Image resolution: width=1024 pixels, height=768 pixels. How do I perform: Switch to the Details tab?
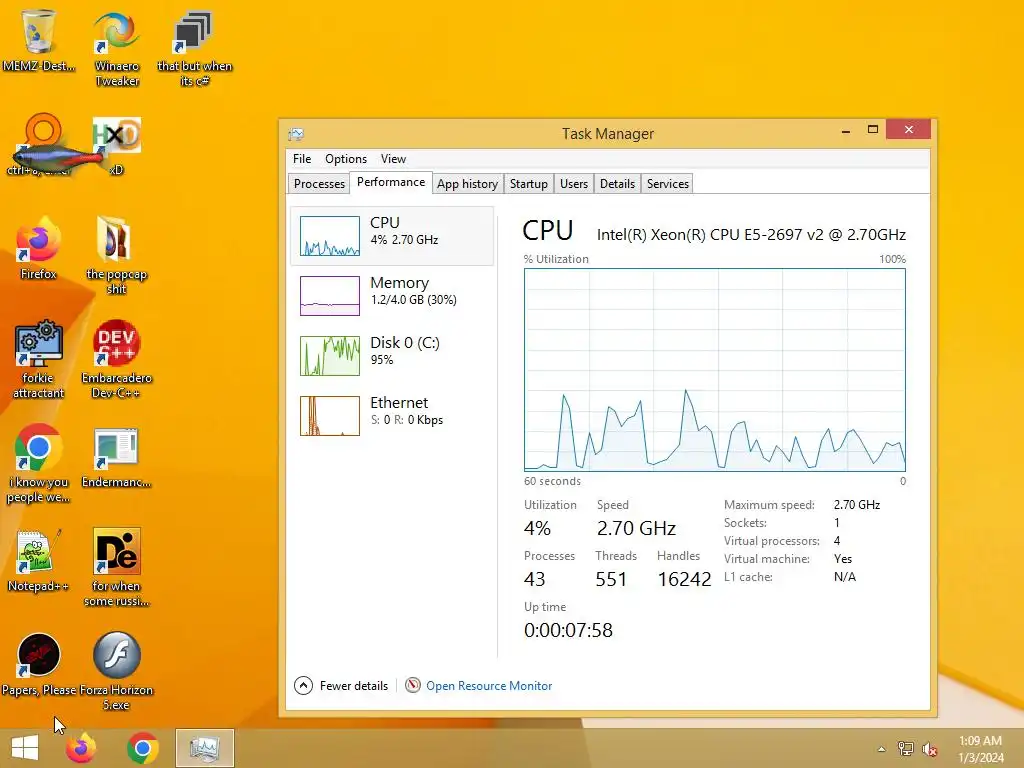click(617, 184)
